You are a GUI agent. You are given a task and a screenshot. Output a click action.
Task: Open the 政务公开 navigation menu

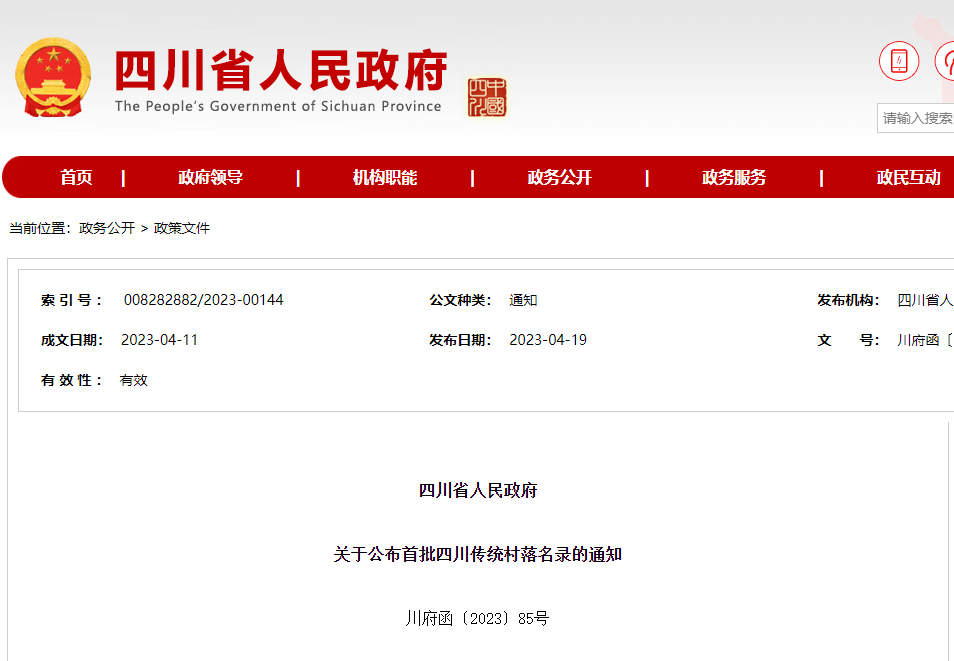pos(560,177)
